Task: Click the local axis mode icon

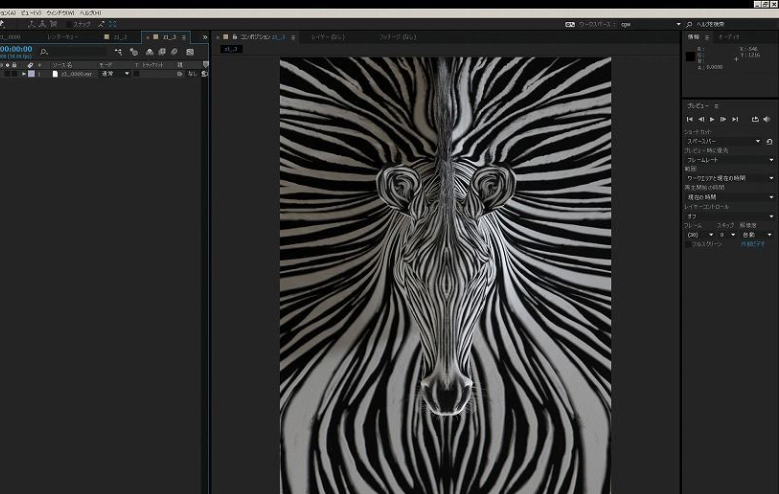Action: [x=31, y=24]
